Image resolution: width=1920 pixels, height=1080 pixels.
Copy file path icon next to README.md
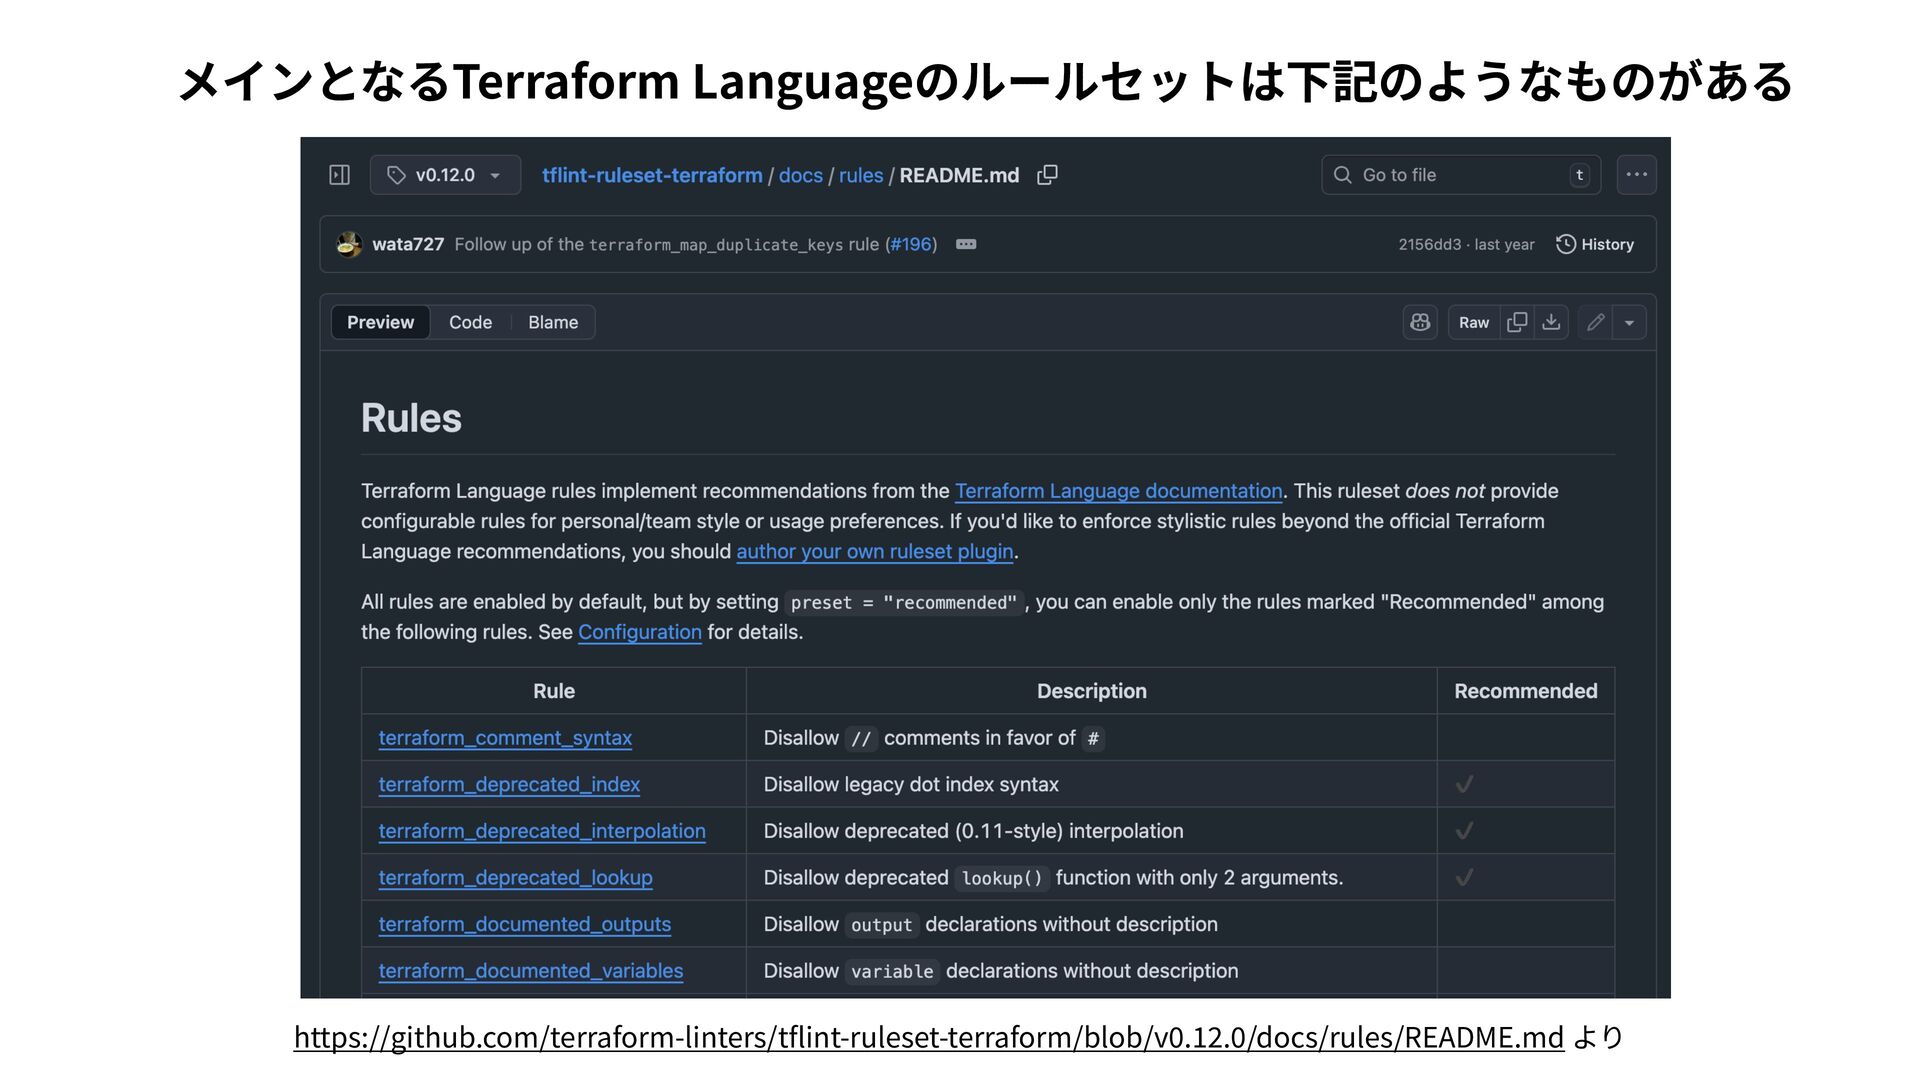click(x=1047, y=175)
